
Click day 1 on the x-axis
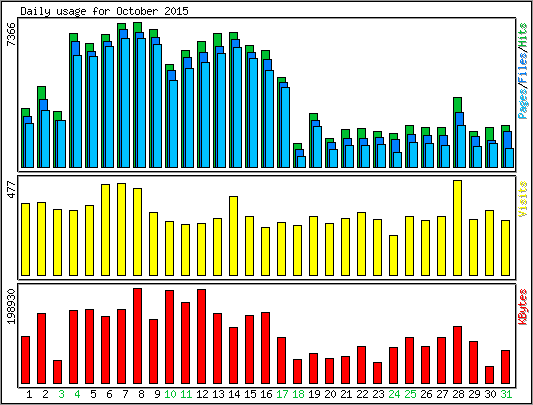pos(29,394)
